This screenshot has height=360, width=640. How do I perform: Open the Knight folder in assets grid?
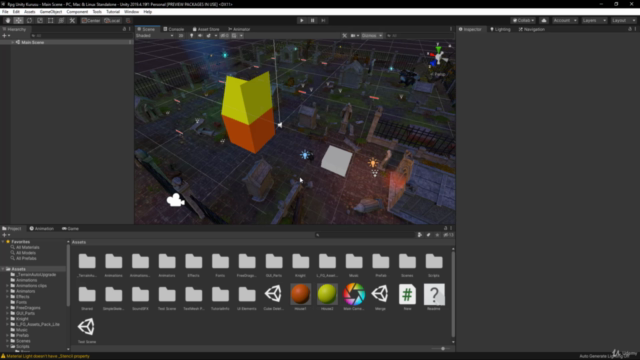pos(300,264)
